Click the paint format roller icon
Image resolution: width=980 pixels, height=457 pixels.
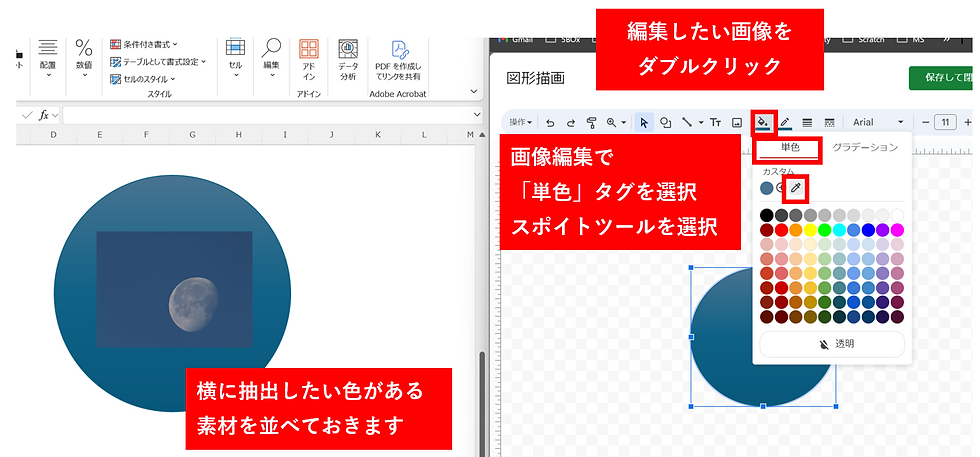pyautogui.click(x=591, y=123)
